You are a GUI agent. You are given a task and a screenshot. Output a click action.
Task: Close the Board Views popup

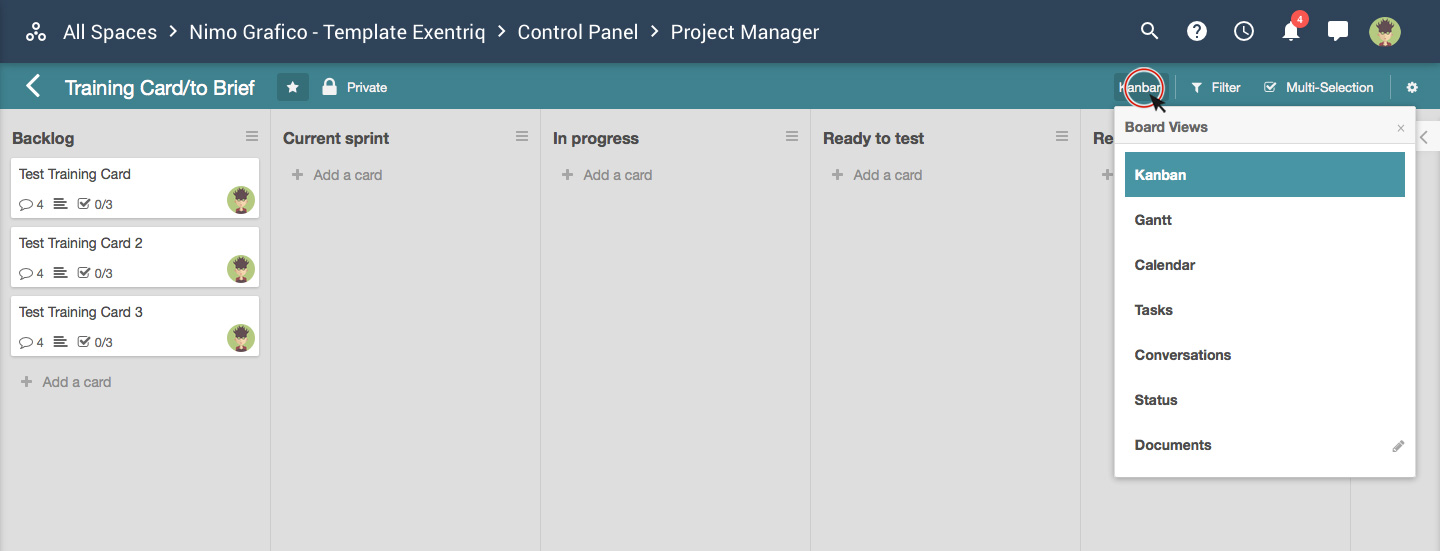[1400, 128]
